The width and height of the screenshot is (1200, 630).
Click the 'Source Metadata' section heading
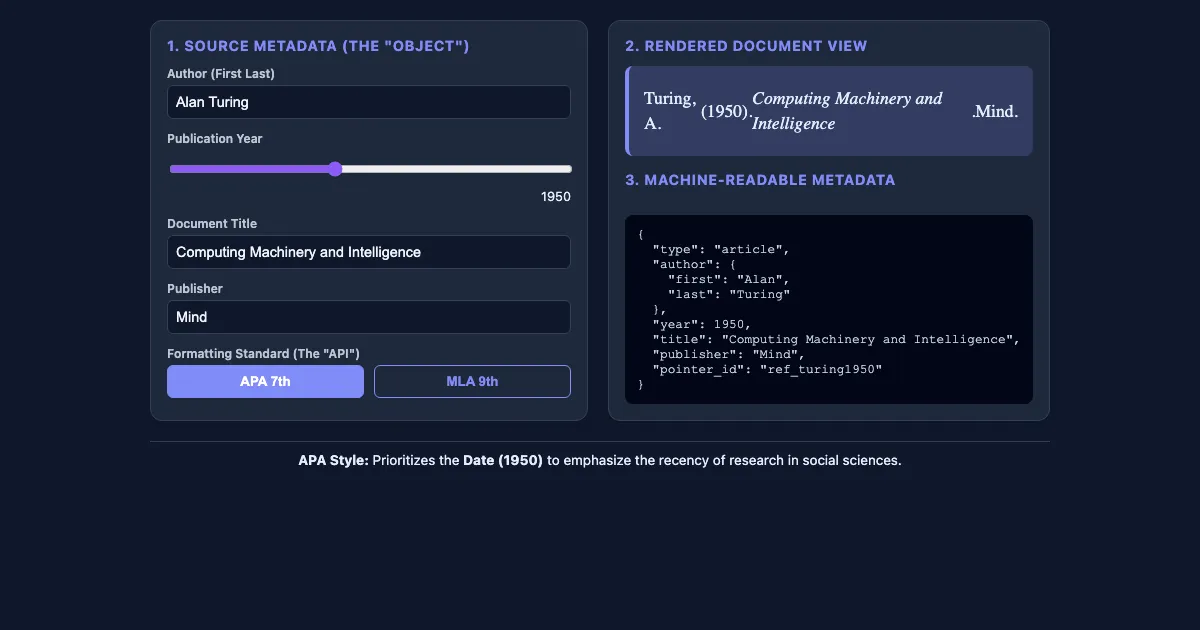pyautogui.click(x=318, y=46)
